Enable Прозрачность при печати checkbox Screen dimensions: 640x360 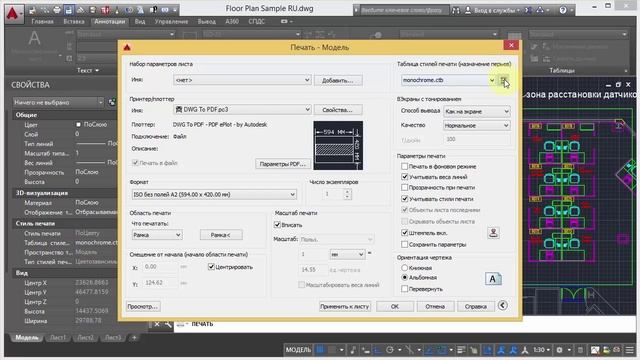coord(404,188)
